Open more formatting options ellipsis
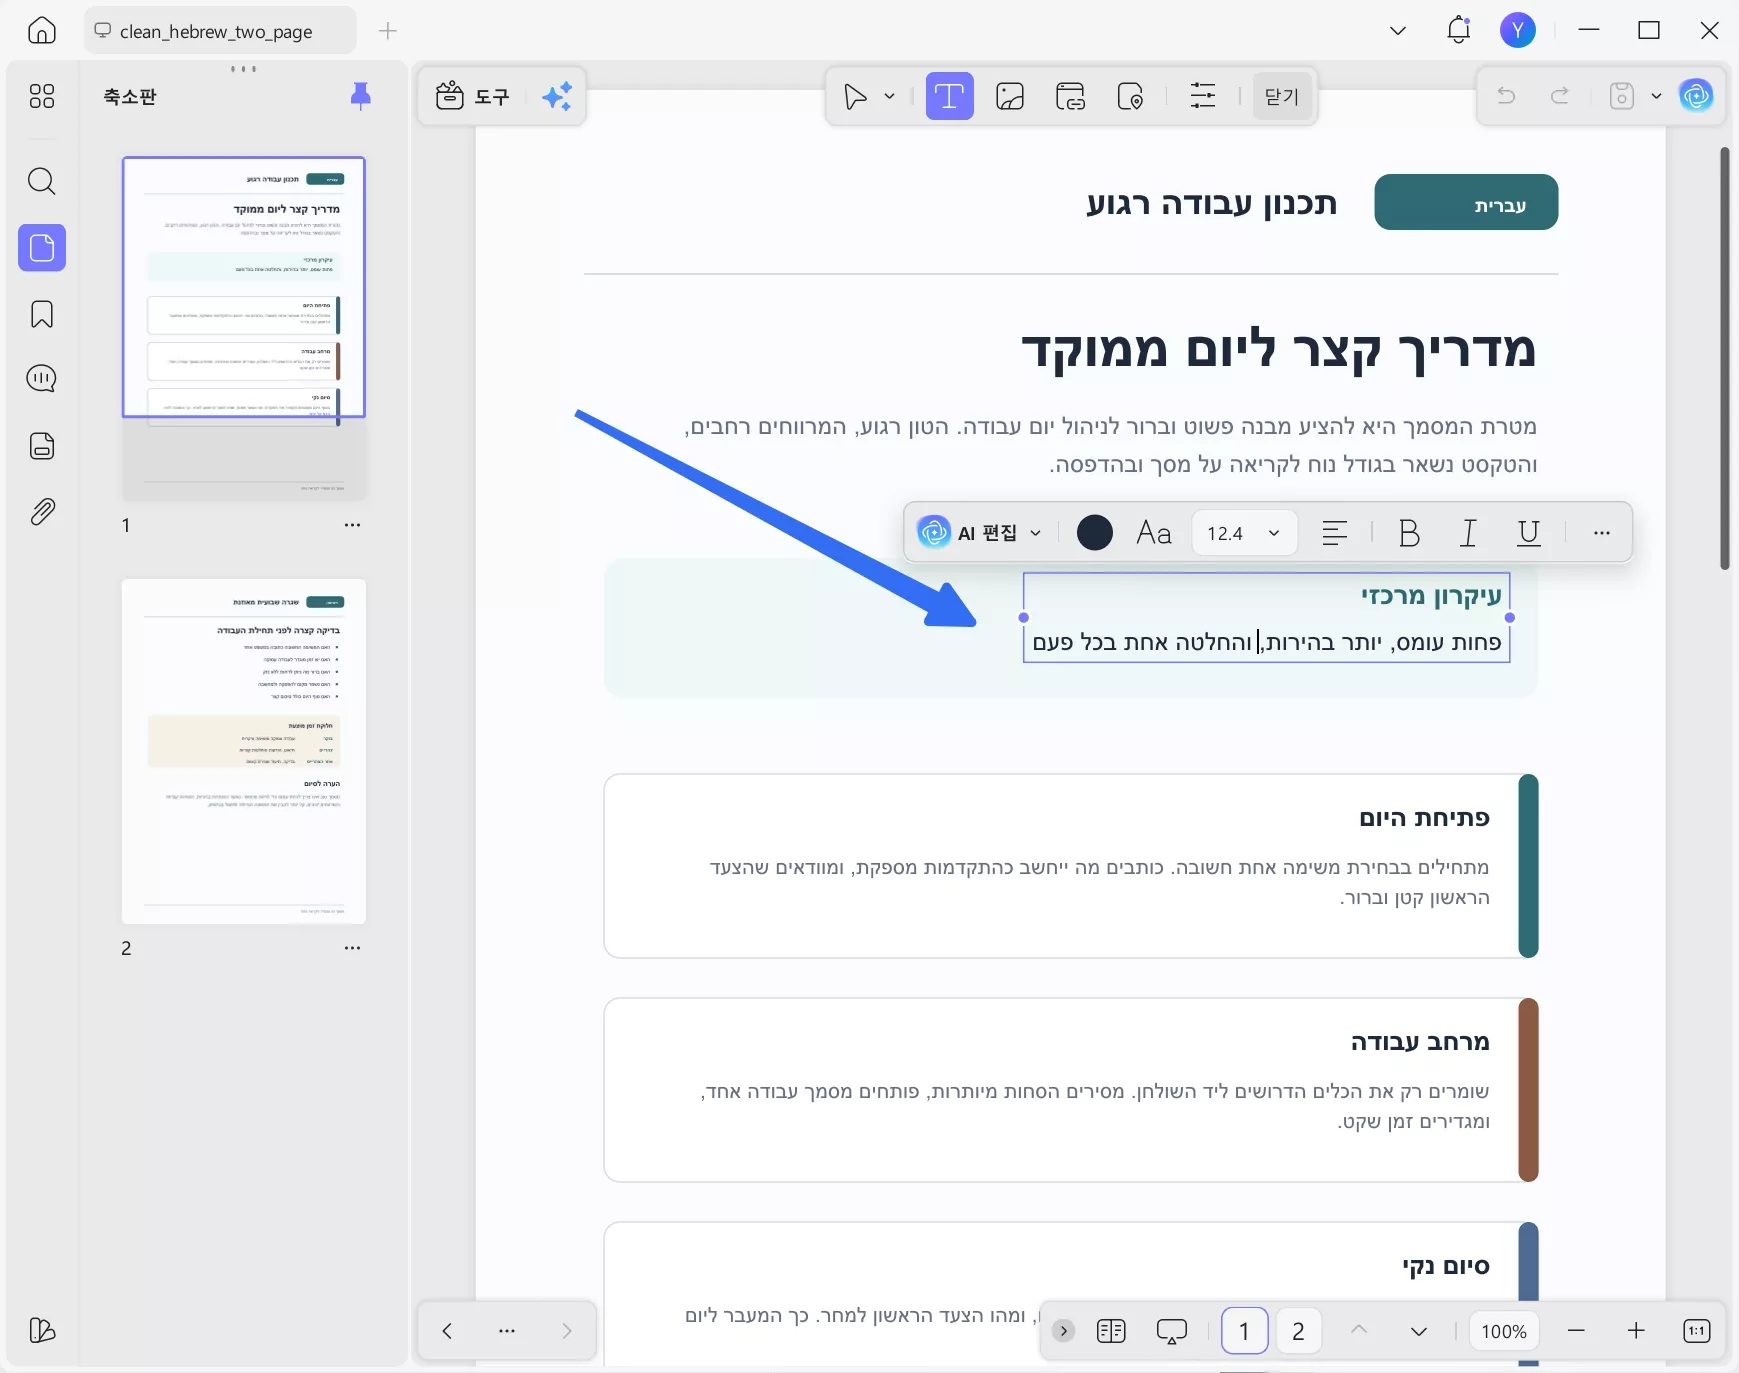The width and height of the screenshot is (1739, 1373). click(1602, 533)
